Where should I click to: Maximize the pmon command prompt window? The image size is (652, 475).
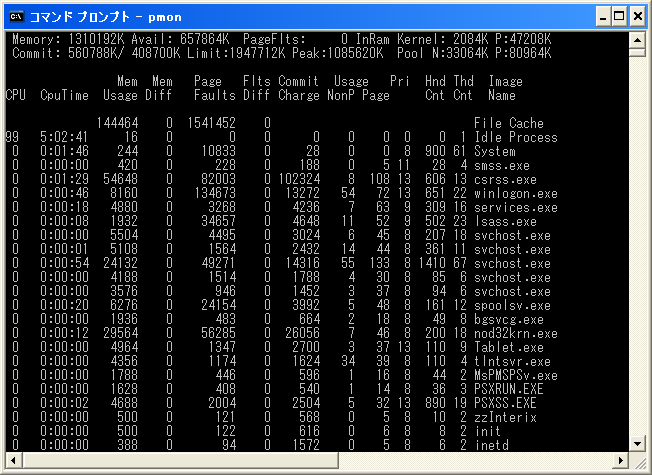pos(619,17)
